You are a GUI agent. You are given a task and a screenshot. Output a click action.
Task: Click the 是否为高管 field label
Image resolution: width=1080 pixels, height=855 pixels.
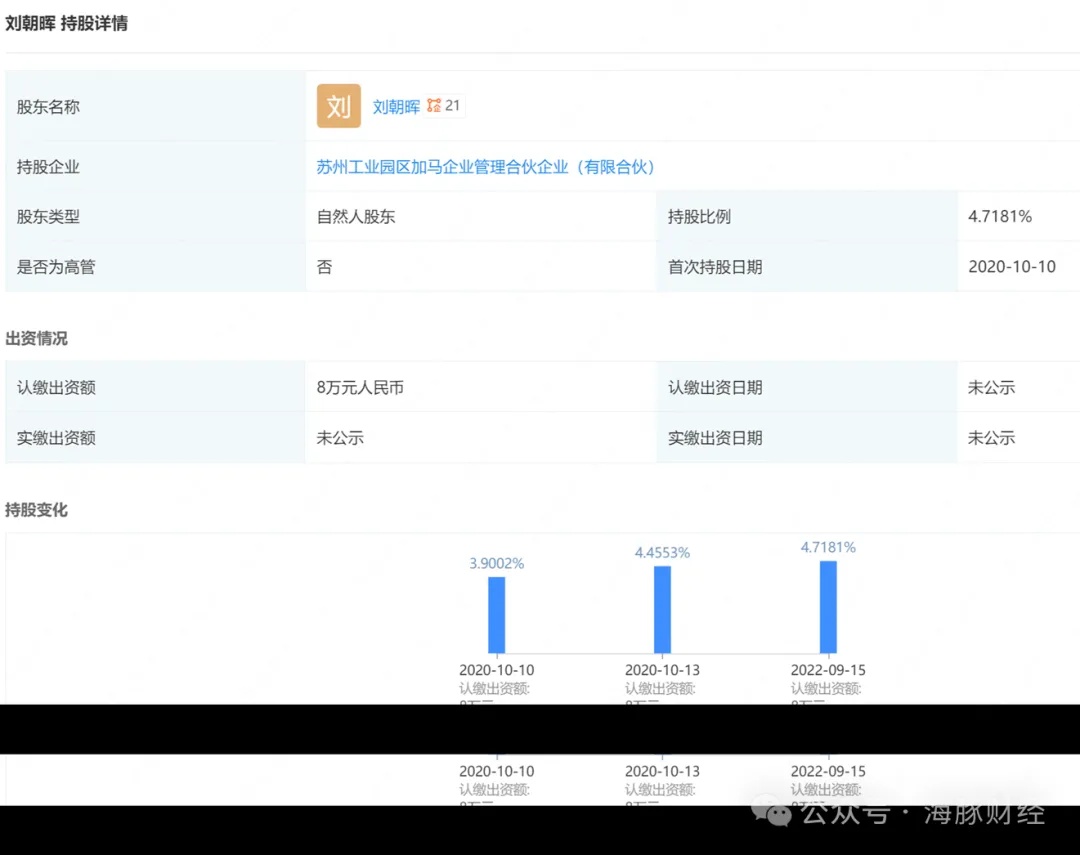click(x=56, y=267)
